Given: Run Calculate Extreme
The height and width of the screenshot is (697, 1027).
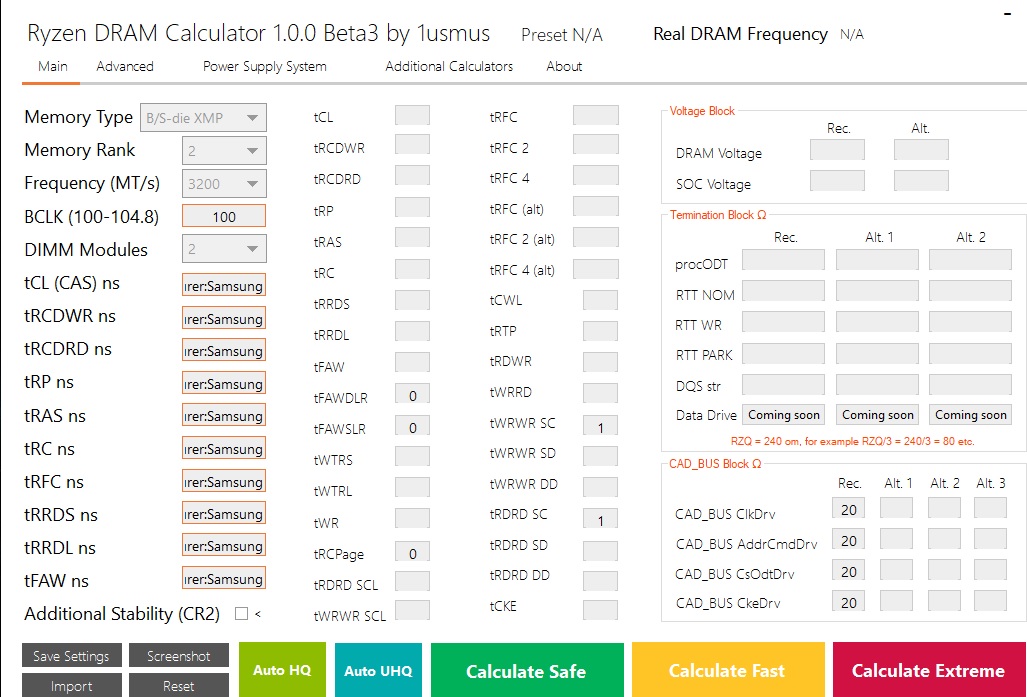Looking at the screenshot, I should click(928, 671).
